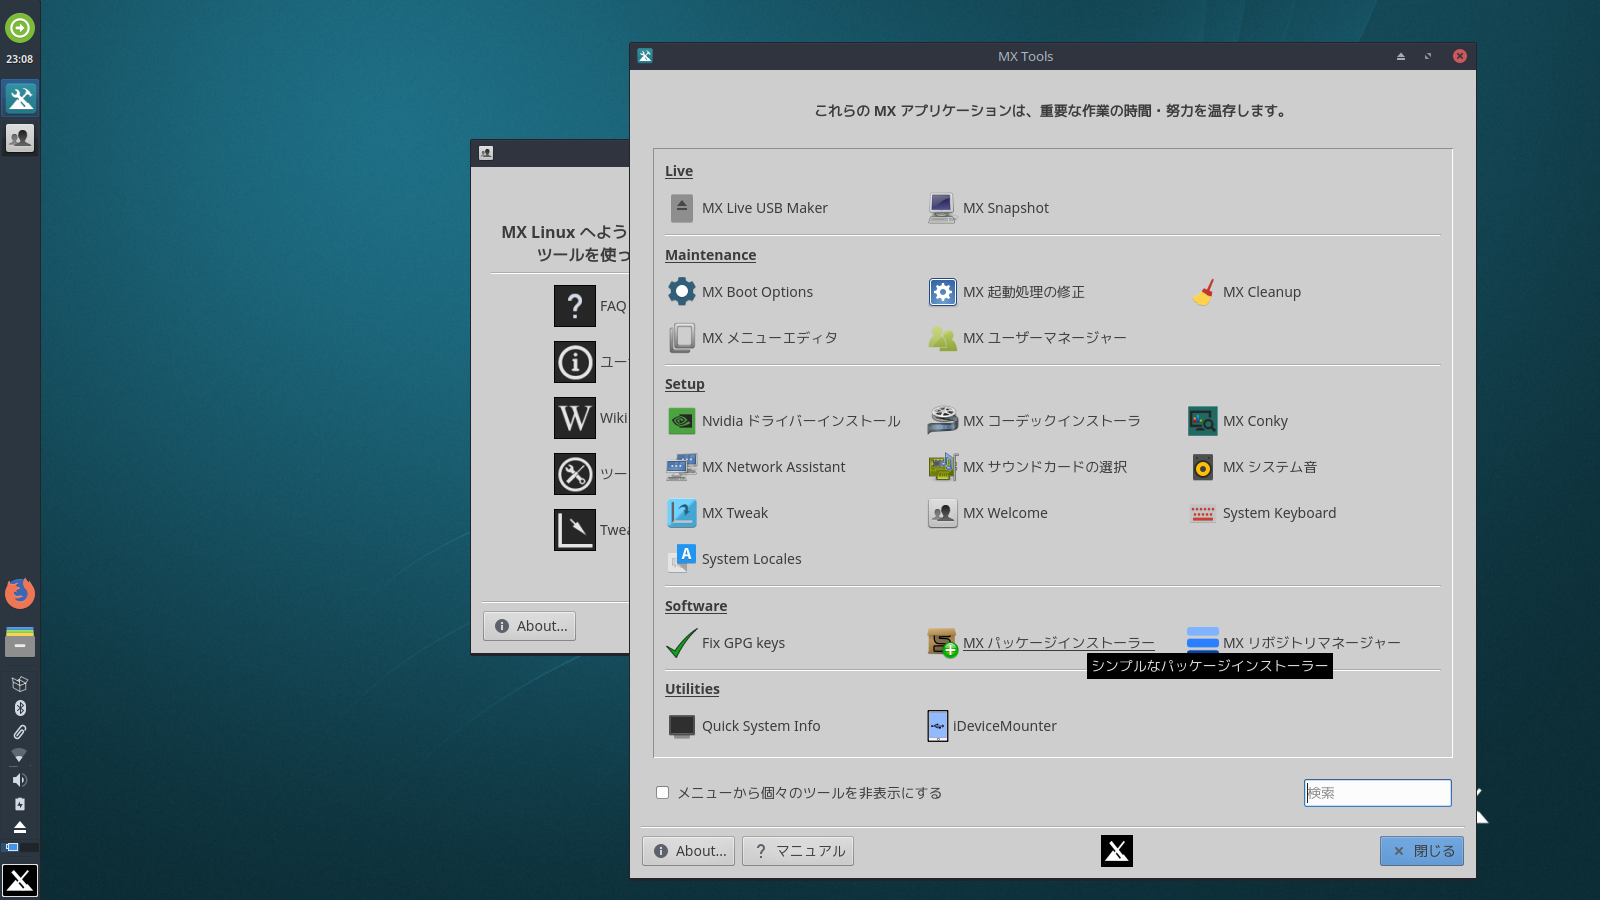Open MX リポジトリマネージャー
The width and height of the screenshot is (1600, 900).
coord(1294,643)
